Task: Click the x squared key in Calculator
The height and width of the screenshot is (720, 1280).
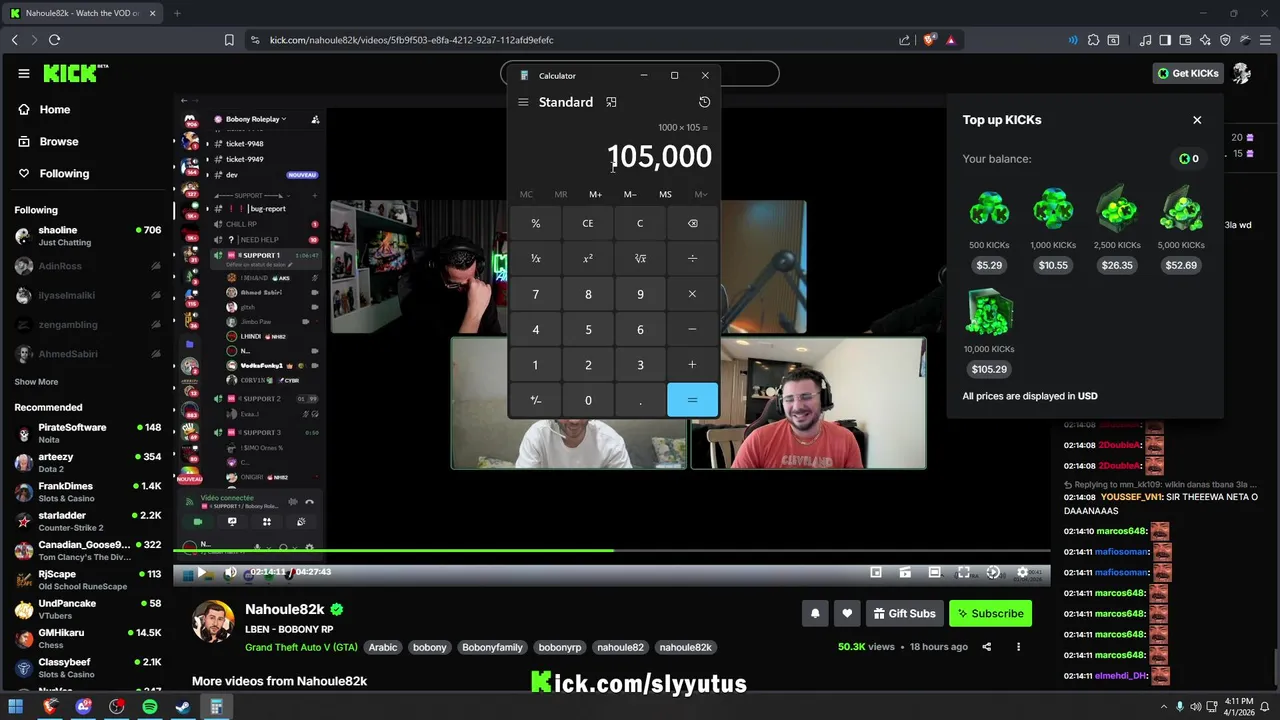Action: pyautogui.click(x=588, y=258)
